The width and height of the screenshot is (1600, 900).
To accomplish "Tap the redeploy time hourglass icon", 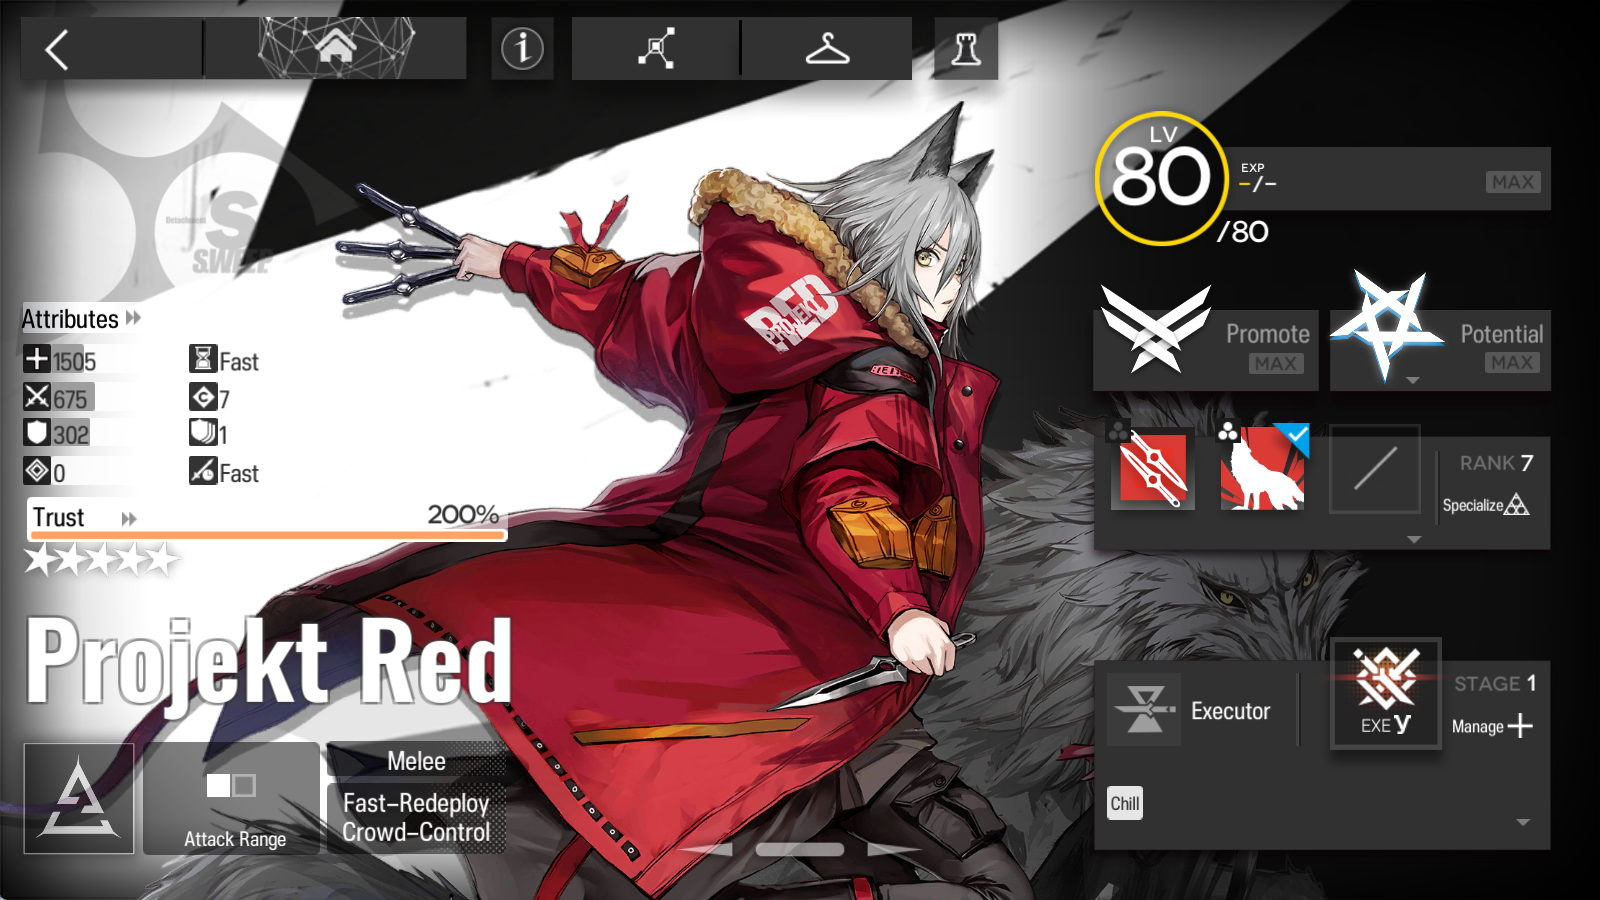I will (203, 359).
